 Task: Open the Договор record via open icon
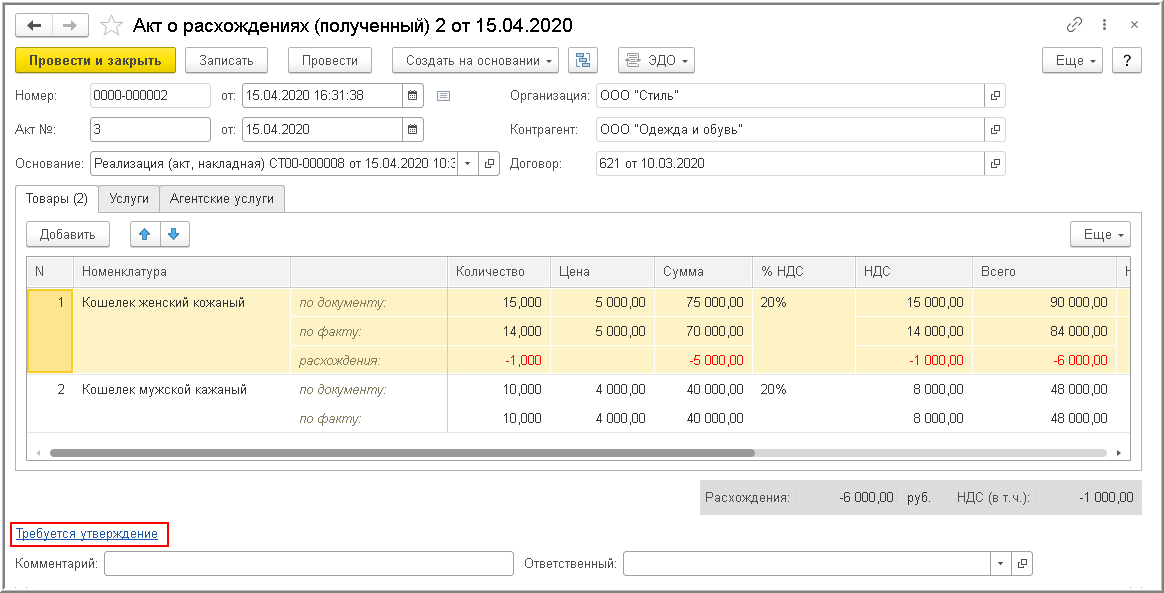tap(995, 164)
